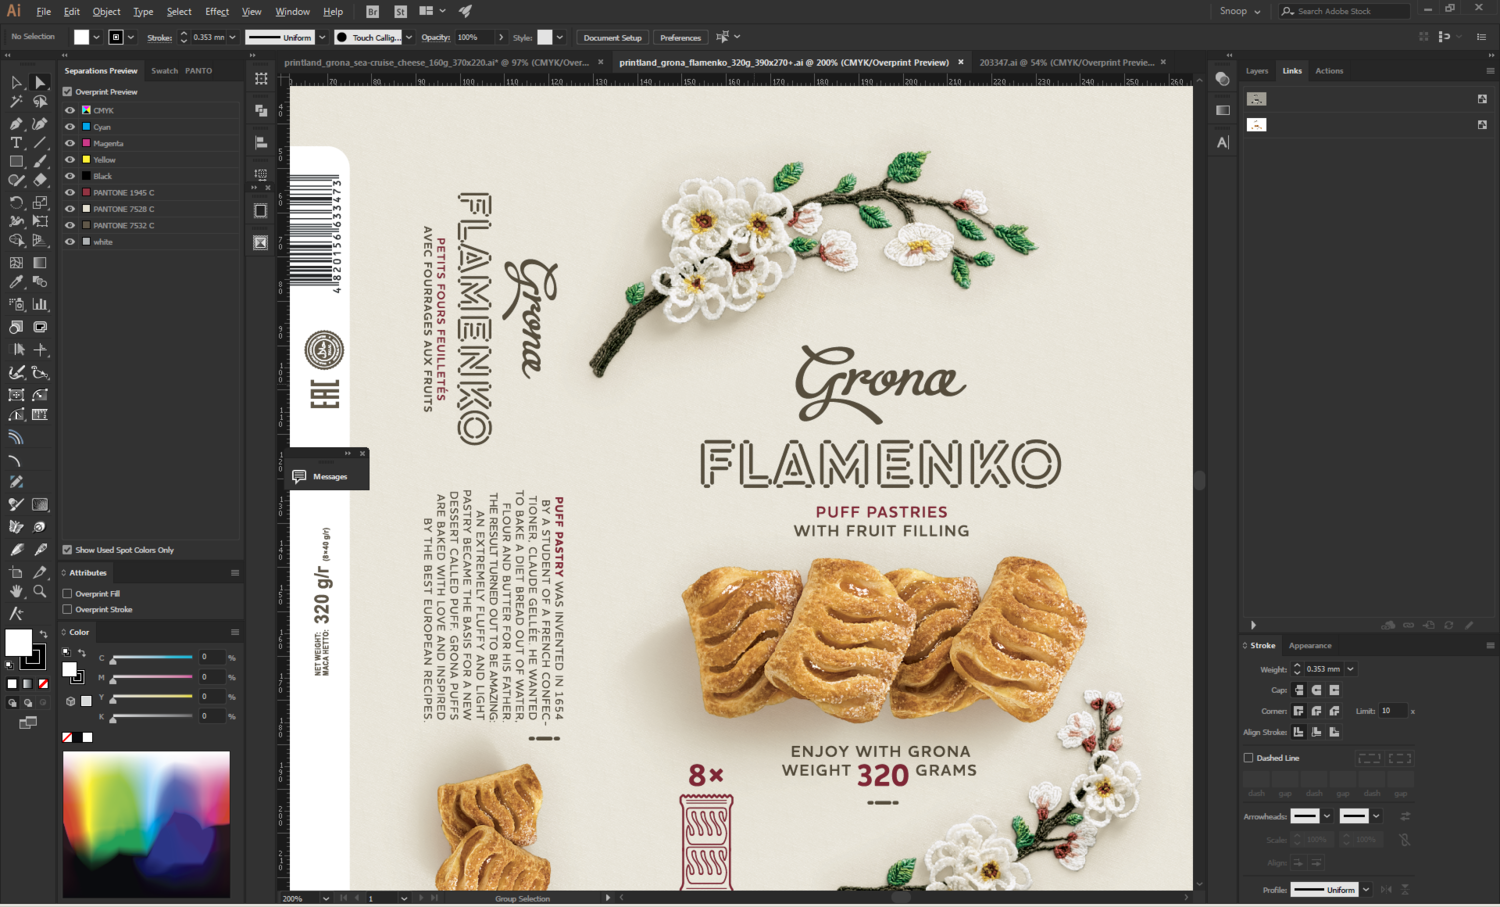
Task: Enable the Dashed Line checkbox
Action: point(1249,758)
